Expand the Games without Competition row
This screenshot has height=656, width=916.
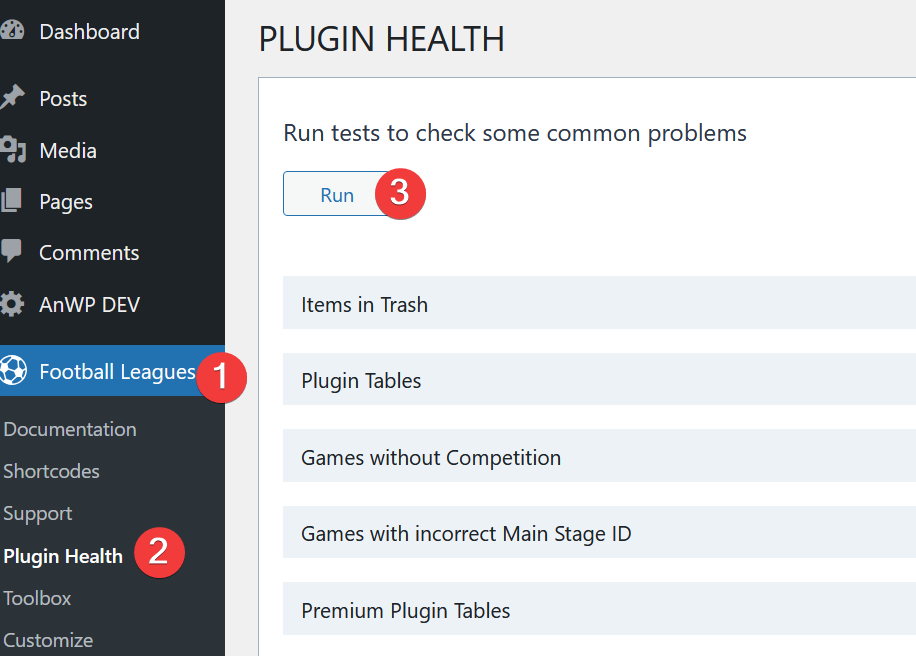[599, 456]
